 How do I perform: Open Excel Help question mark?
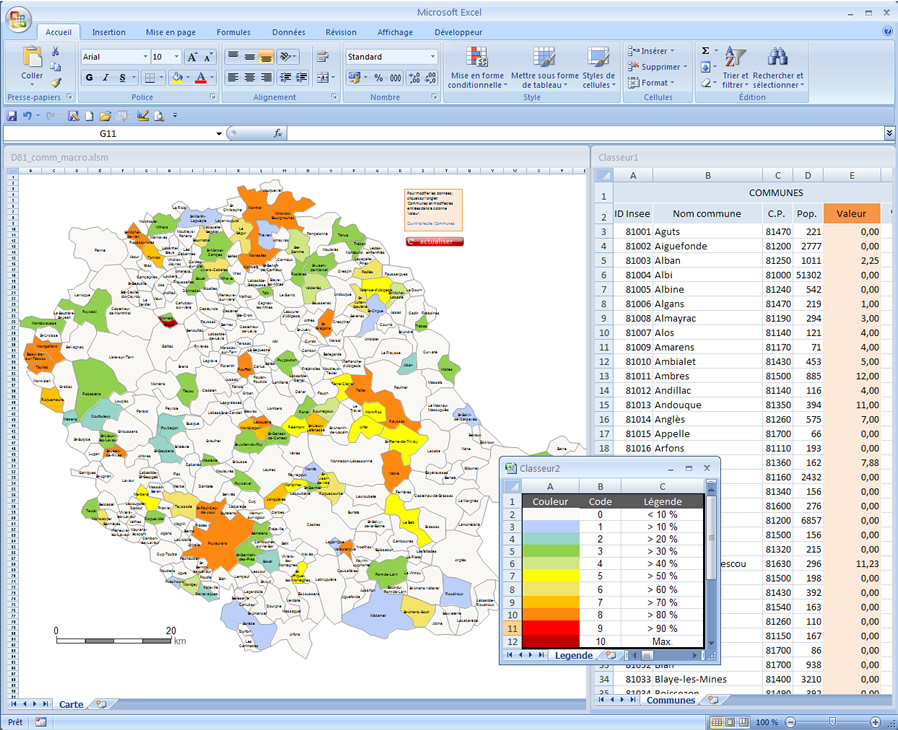coord(888,31)
